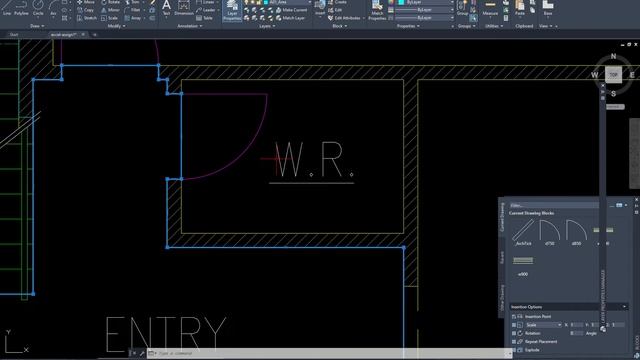Activate the Move modify tool
This screenshot has height=360, width=640.
[x=86, y=2]
